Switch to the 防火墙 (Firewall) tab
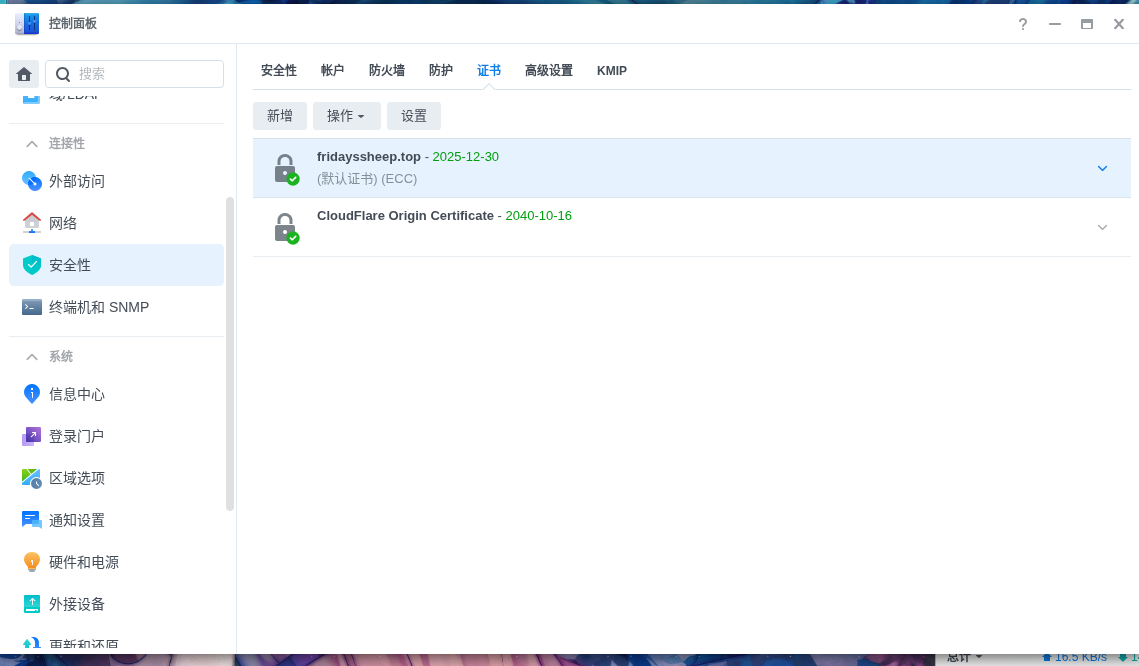 coord(387,70)
